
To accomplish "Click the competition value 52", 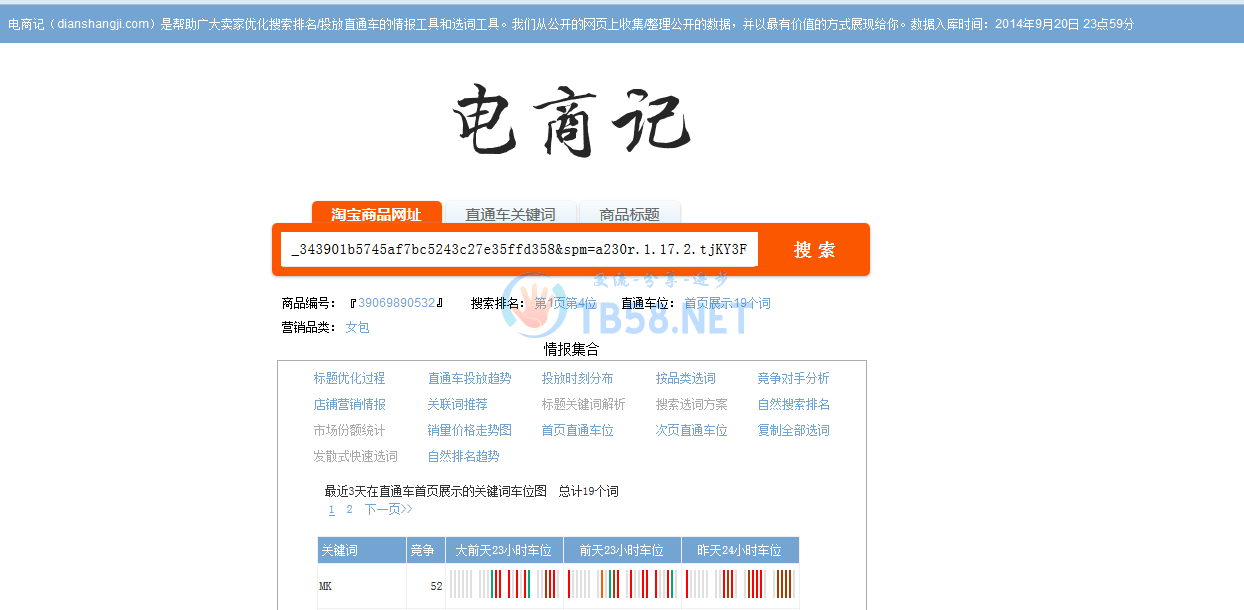I will point(436,586).
